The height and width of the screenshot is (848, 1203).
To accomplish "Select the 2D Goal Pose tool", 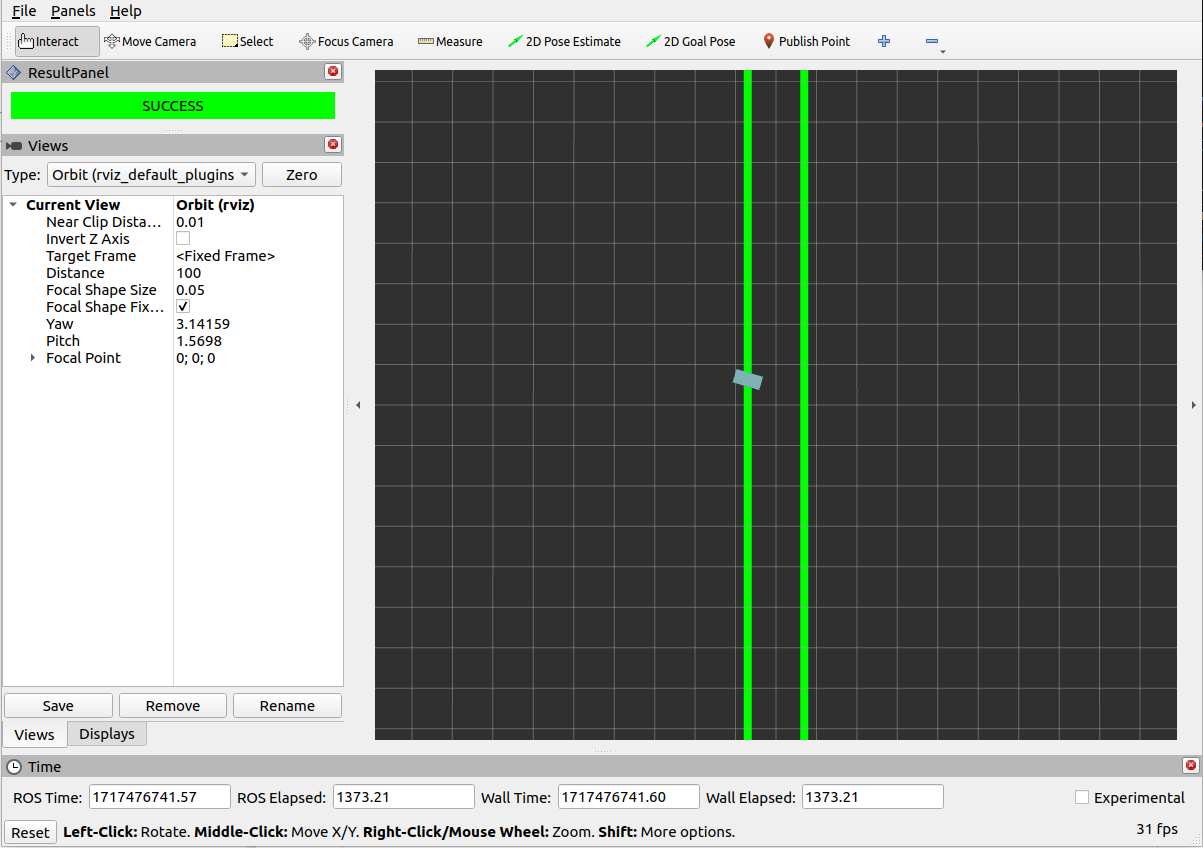I will tap(690, 41).
